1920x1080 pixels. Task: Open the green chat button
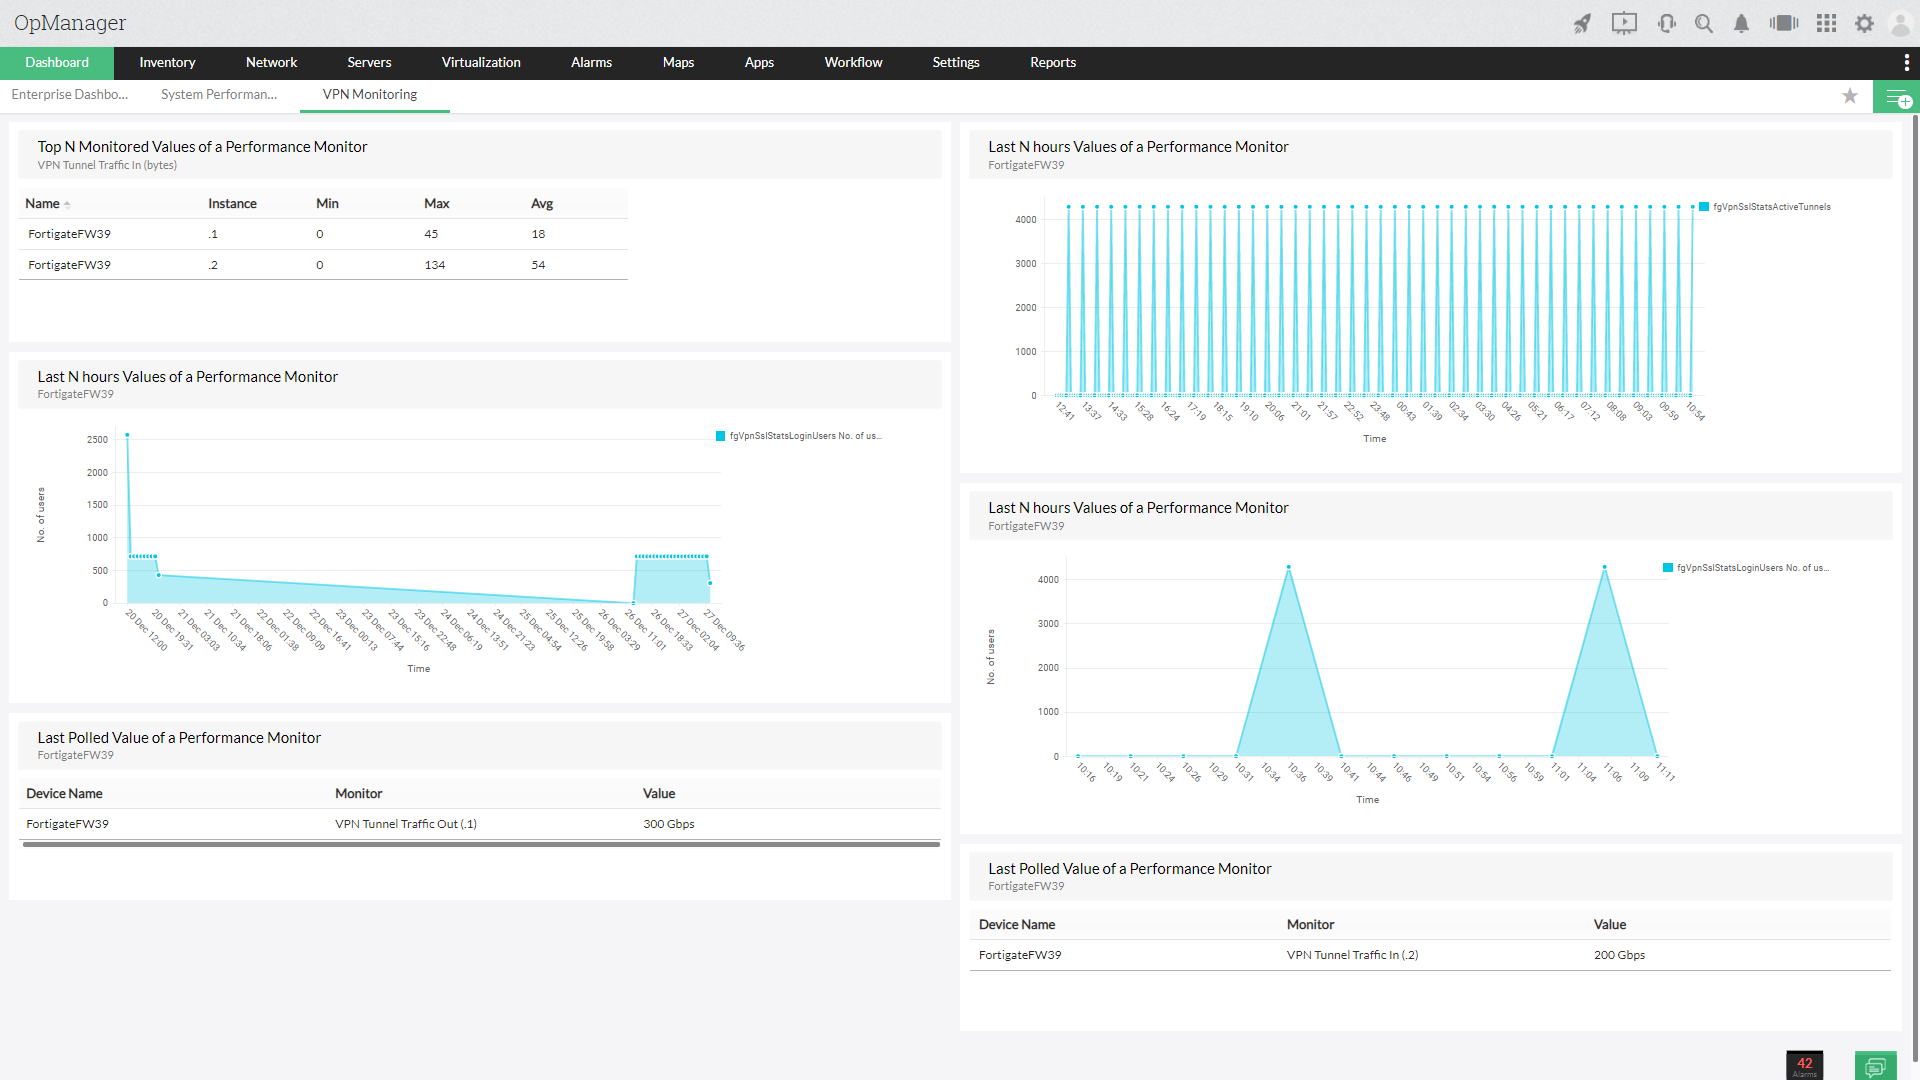[1875, 1066]
